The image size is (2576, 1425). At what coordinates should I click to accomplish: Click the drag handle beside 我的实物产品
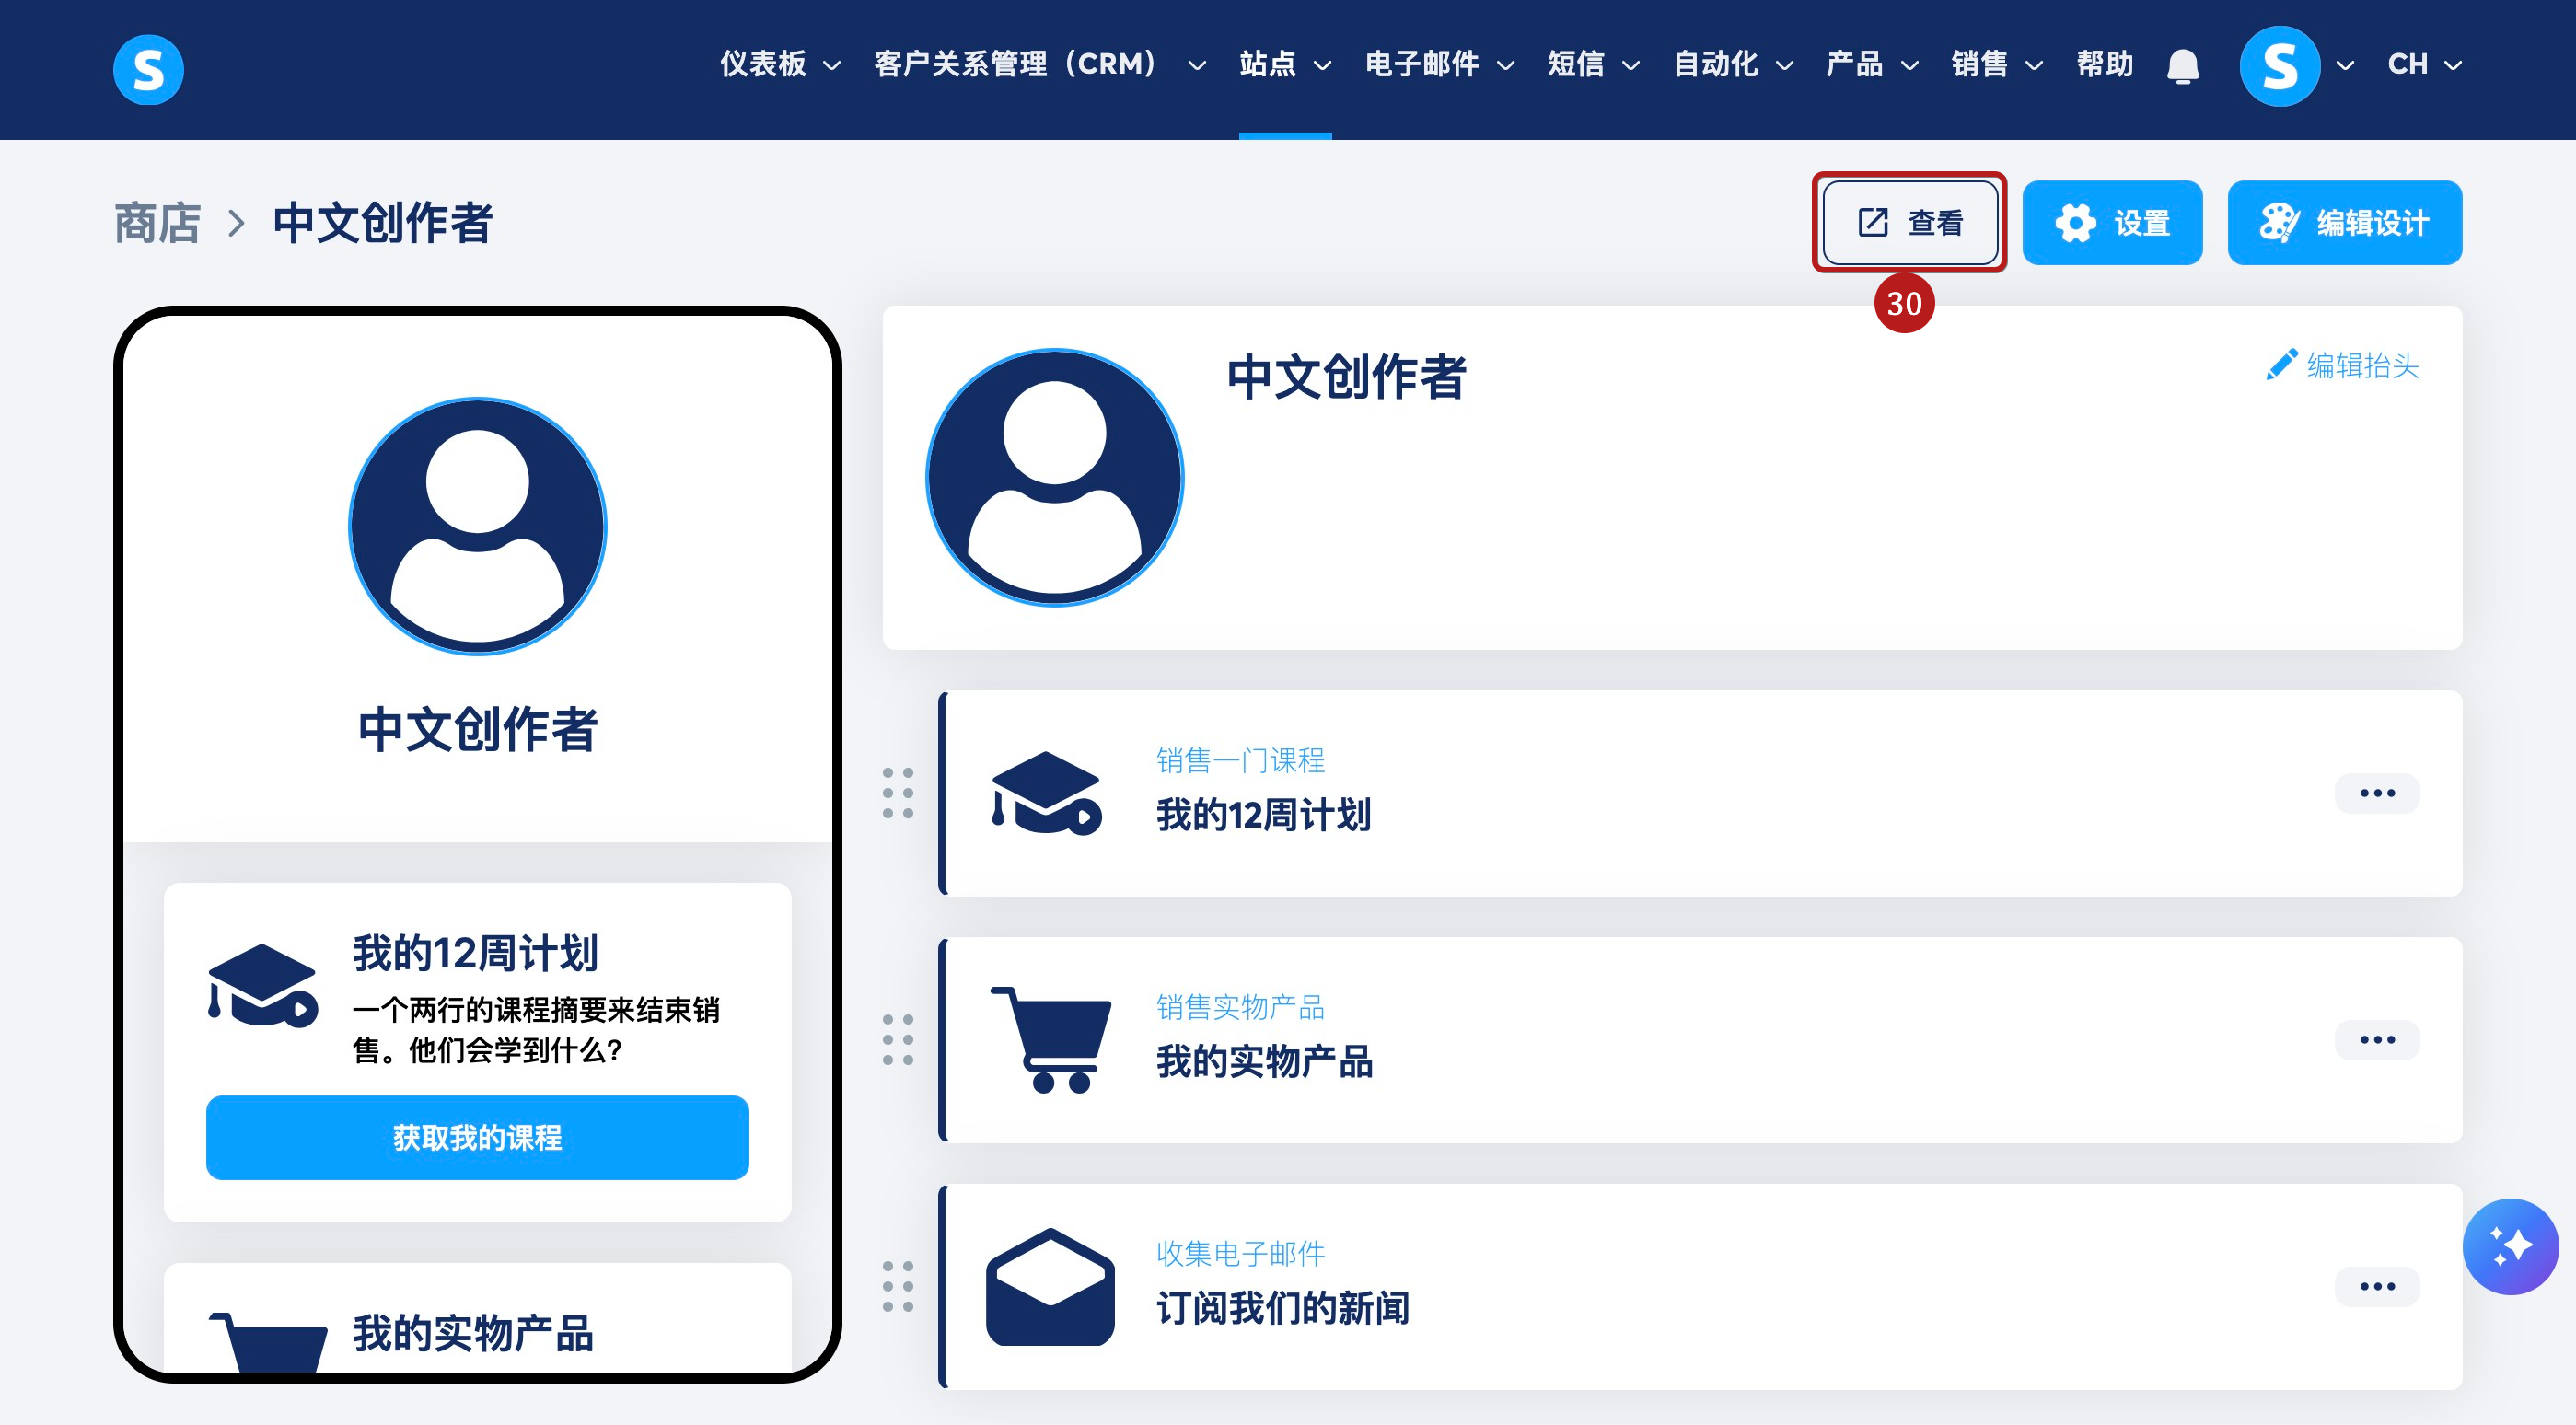click(897, 1040)
